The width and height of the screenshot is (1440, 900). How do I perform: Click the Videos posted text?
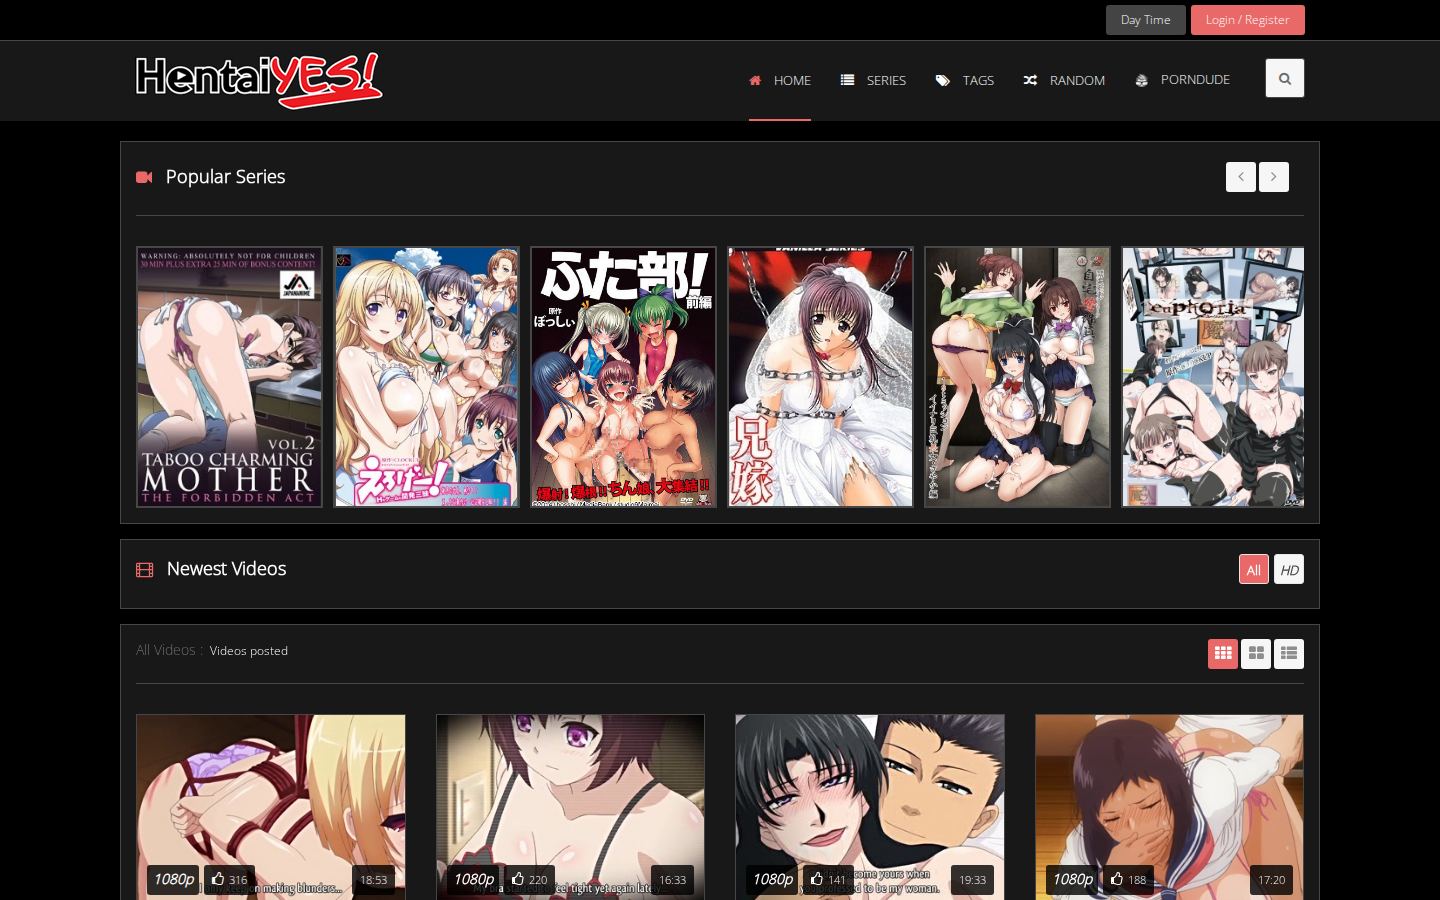pyautogui.click(x=248, y=651)
